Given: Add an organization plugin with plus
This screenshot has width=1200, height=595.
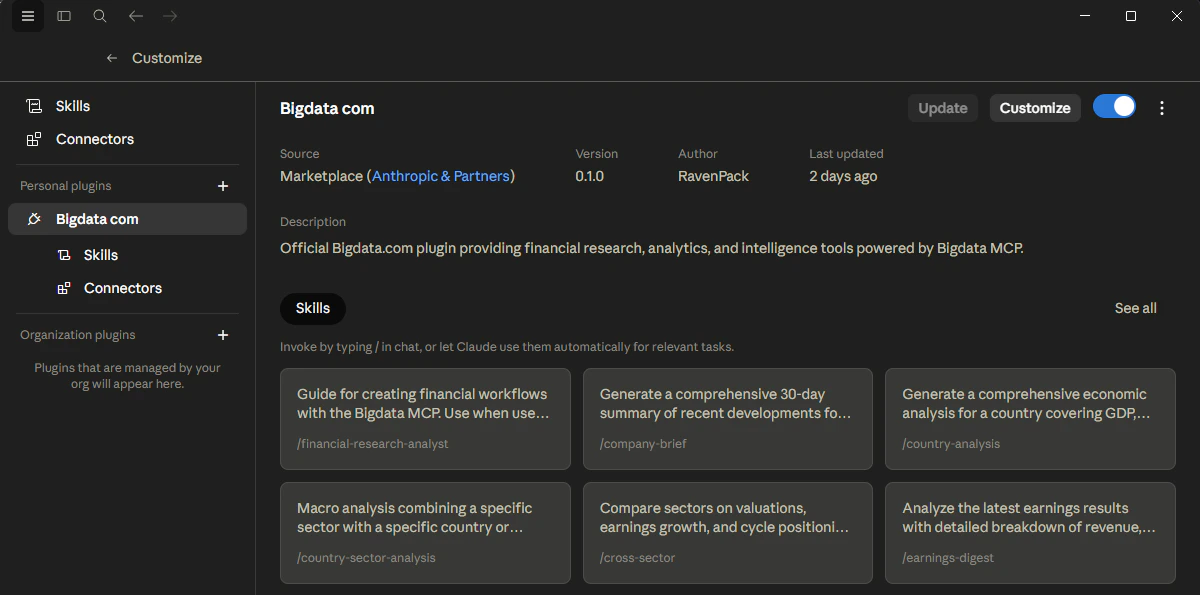Looking at the screenshot, I should [x=223, y=335].
